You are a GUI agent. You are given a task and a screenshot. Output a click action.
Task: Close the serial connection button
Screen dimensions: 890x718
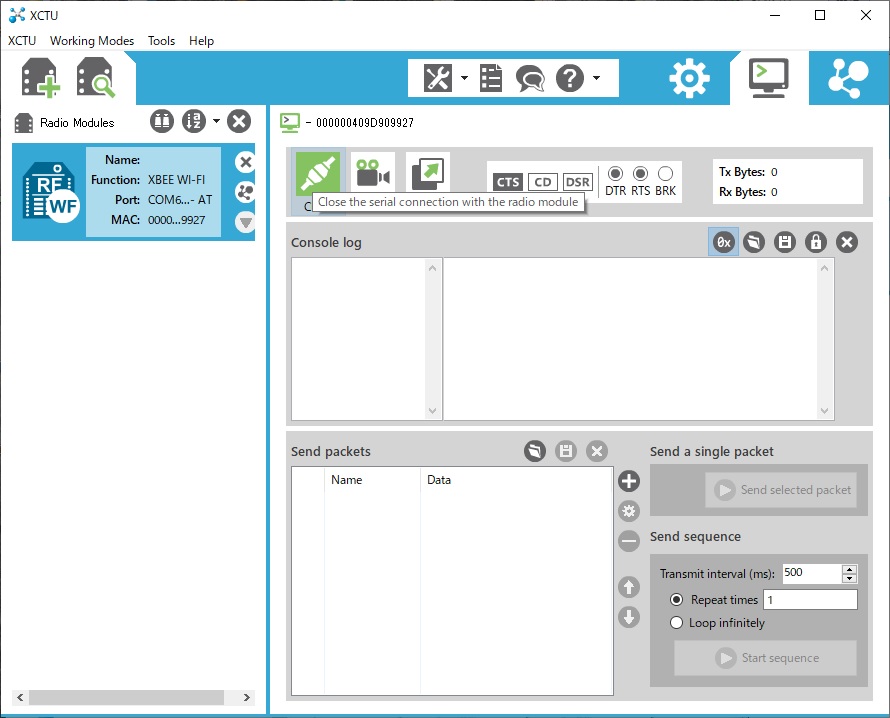(x=318, y=174)
